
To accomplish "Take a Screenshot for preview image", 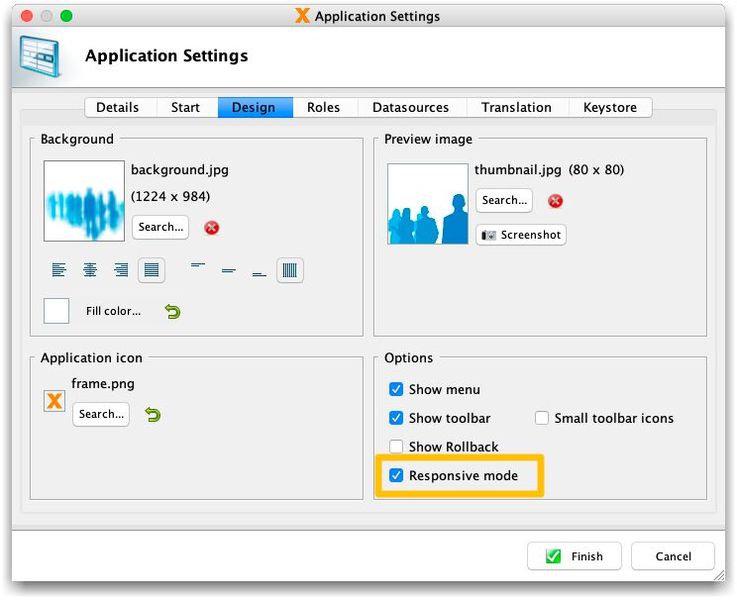I will [x=521, y=235].
